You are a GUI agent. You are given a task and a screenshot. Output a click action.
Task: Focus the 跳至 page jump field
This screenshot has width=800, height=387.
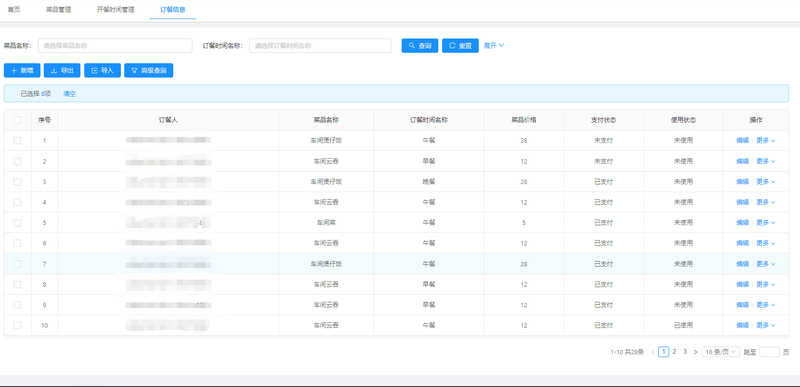(x=769, y=352)
